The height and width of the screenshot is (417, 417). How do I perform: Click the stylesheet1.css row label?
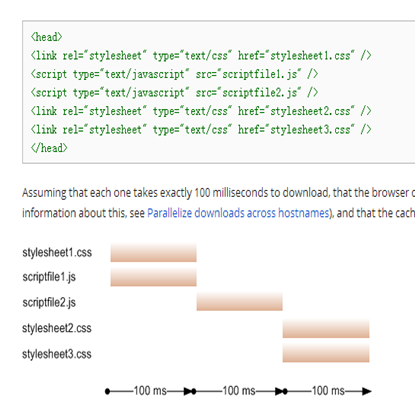pos(57,253)
